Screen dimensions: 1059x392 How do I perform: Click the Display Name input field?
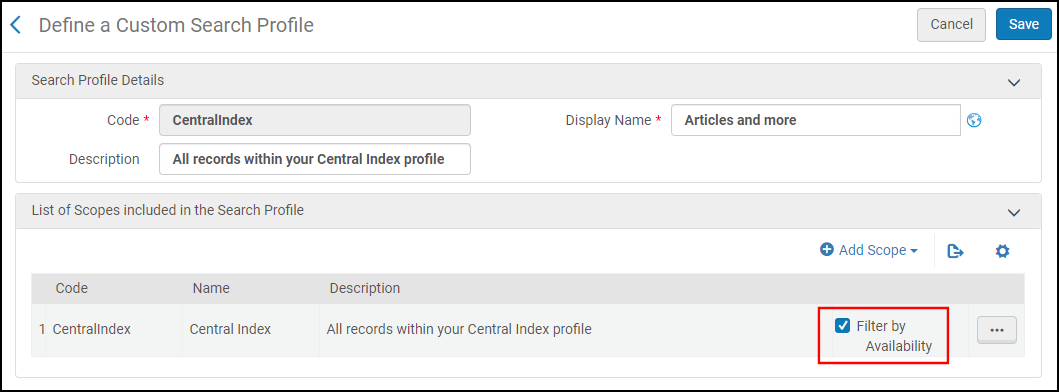(816, 120)
